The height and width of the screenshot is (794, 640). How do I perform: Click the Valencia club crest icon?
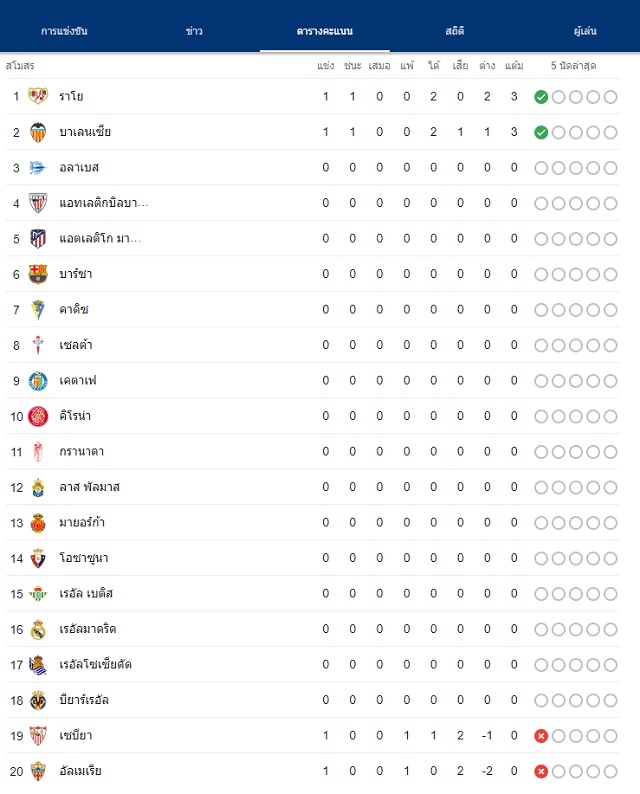pyautogui.click(x=38, y=132)
